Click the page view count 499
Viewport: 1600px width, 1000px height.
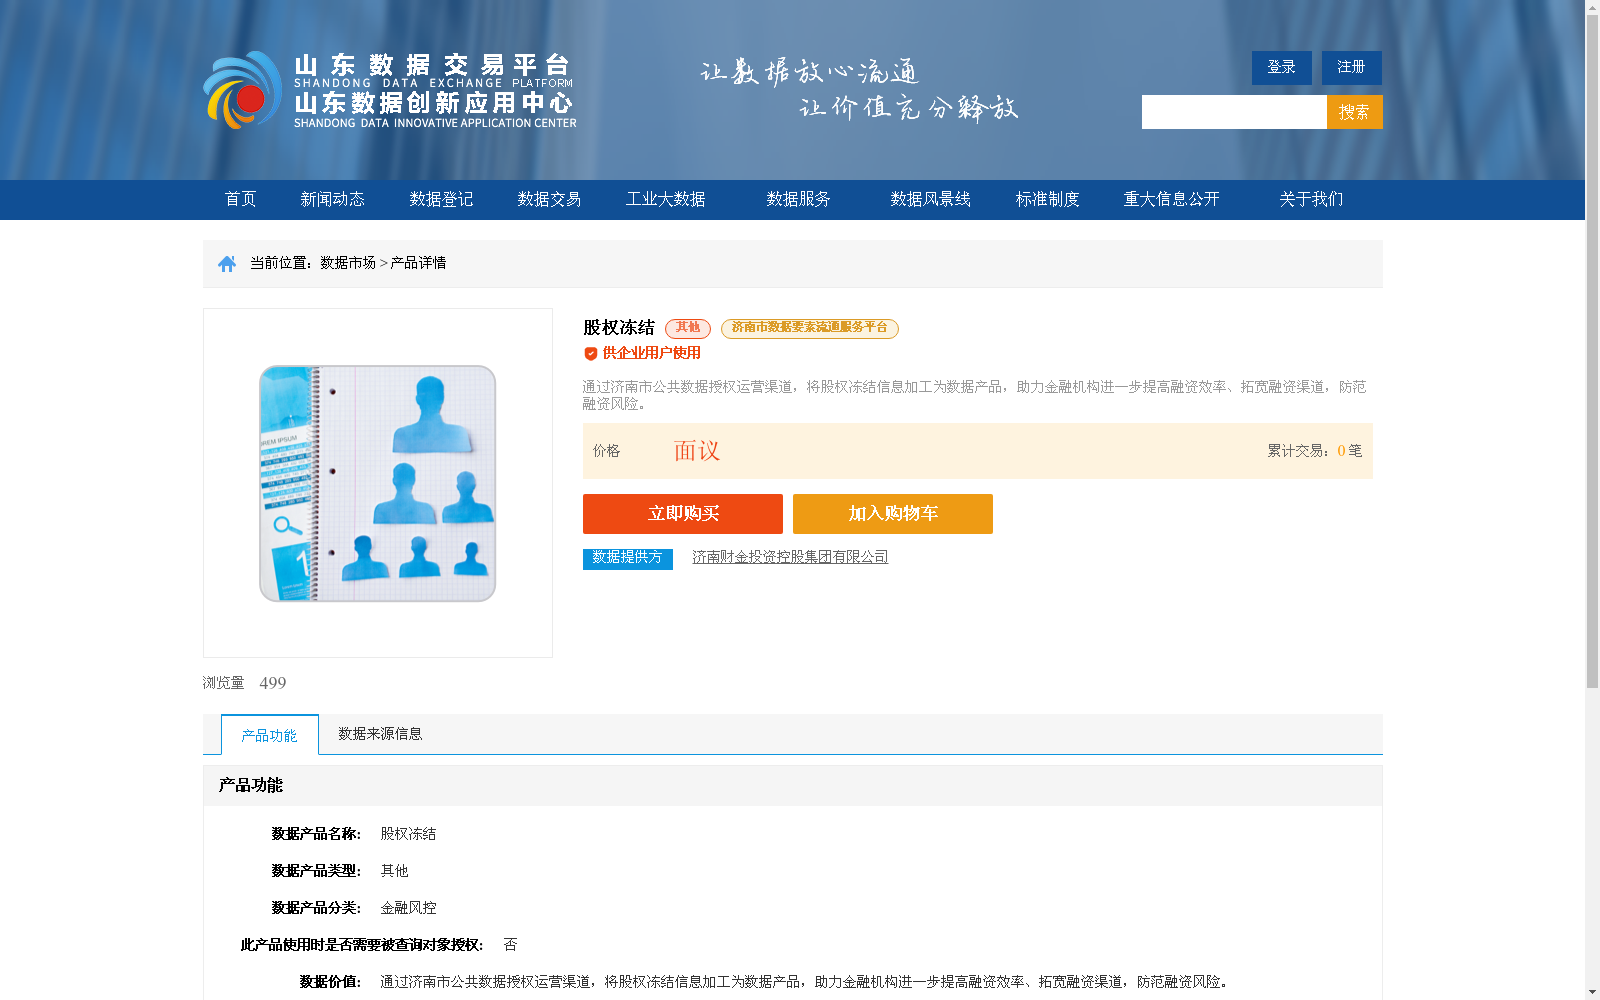point(273,683)
